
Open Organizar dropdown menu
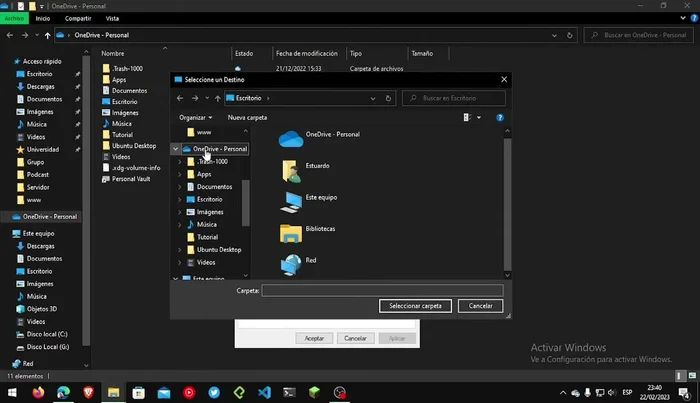[x=196, y=117]
